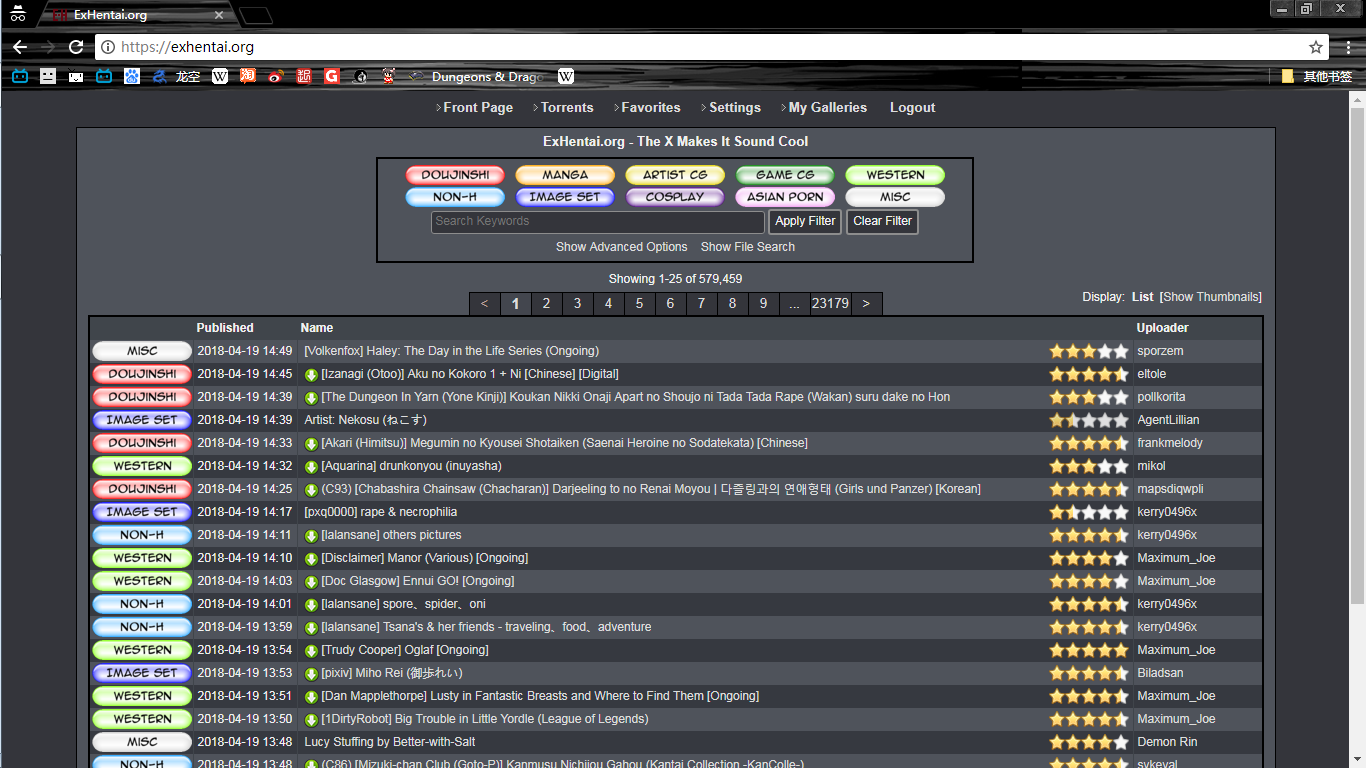Image resolution: width=1366 pixels, height=768 pixels.
Task: Click torrent download icon in the 14:33 row
Action: point(311,444)
